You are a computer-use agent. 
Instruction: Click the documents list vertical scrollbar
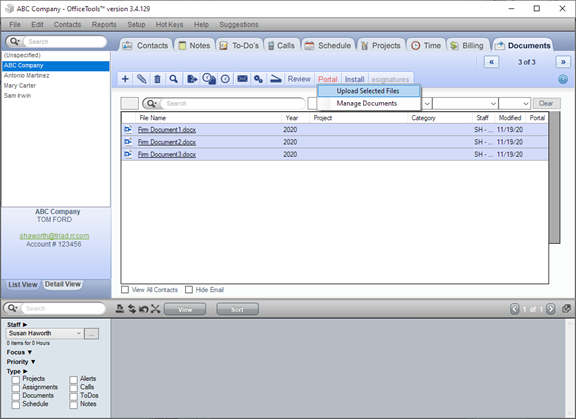click(x=554, y=177)
